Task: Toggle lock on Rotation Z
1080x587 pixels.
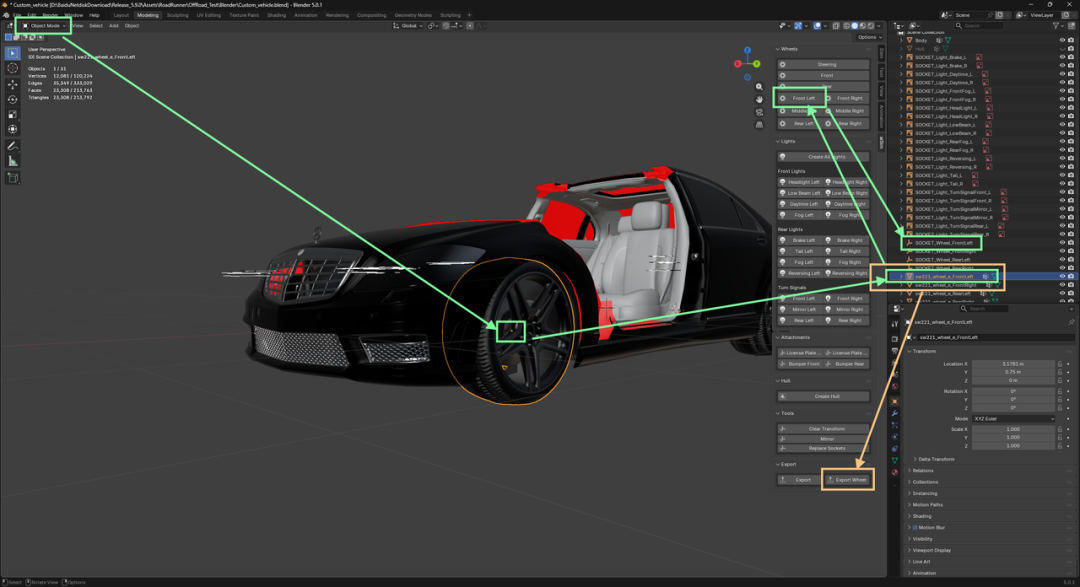Action: 1060,407
